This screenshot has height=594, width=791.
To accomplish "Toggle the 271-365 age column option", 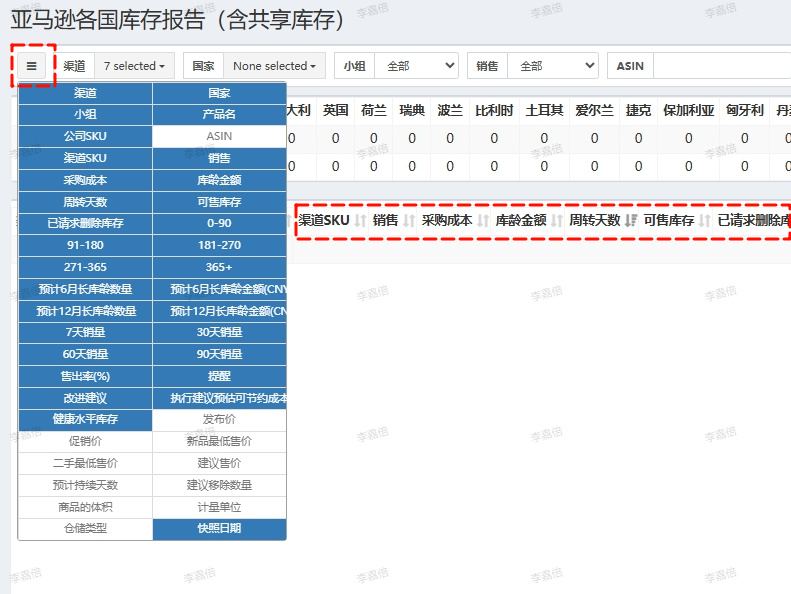I will [85, 267].
